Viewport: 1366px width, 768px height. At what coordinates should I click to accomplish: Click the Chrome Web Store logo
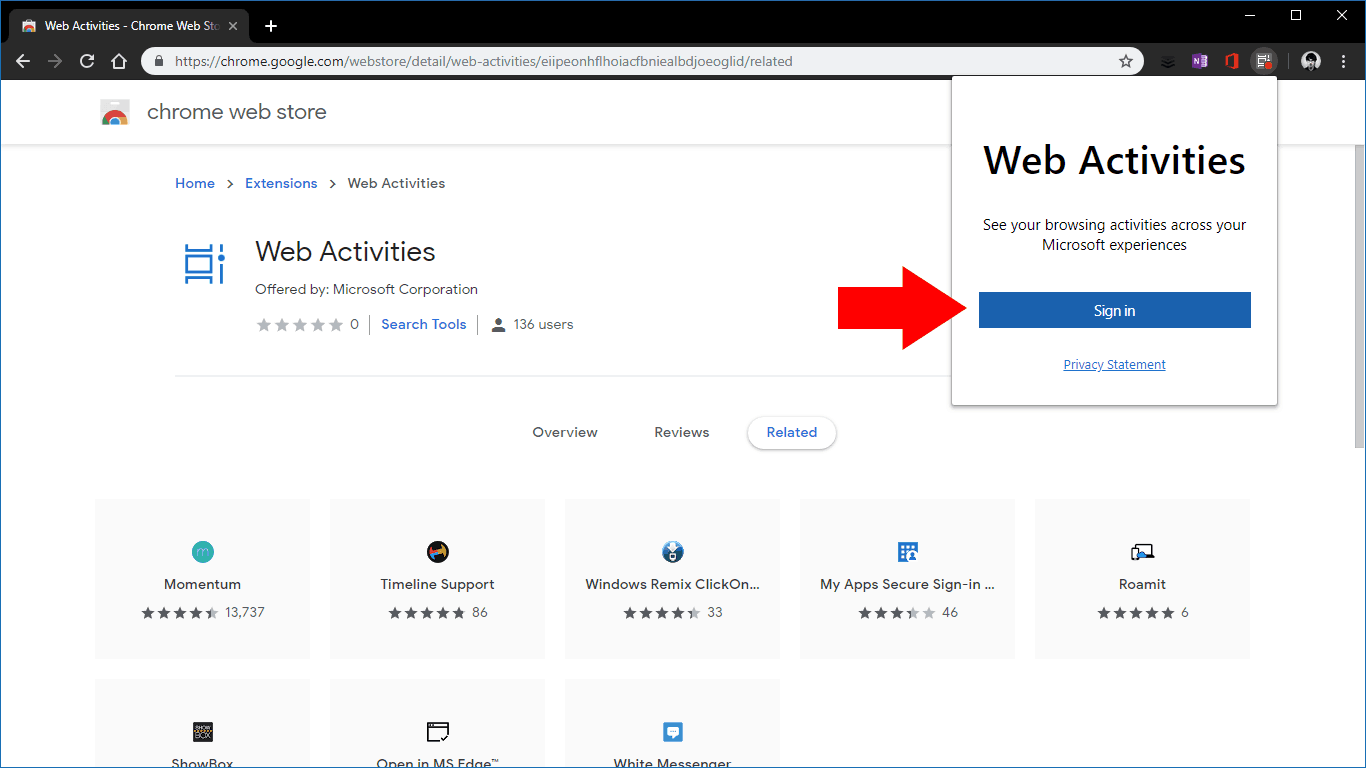tap(115, 112)
